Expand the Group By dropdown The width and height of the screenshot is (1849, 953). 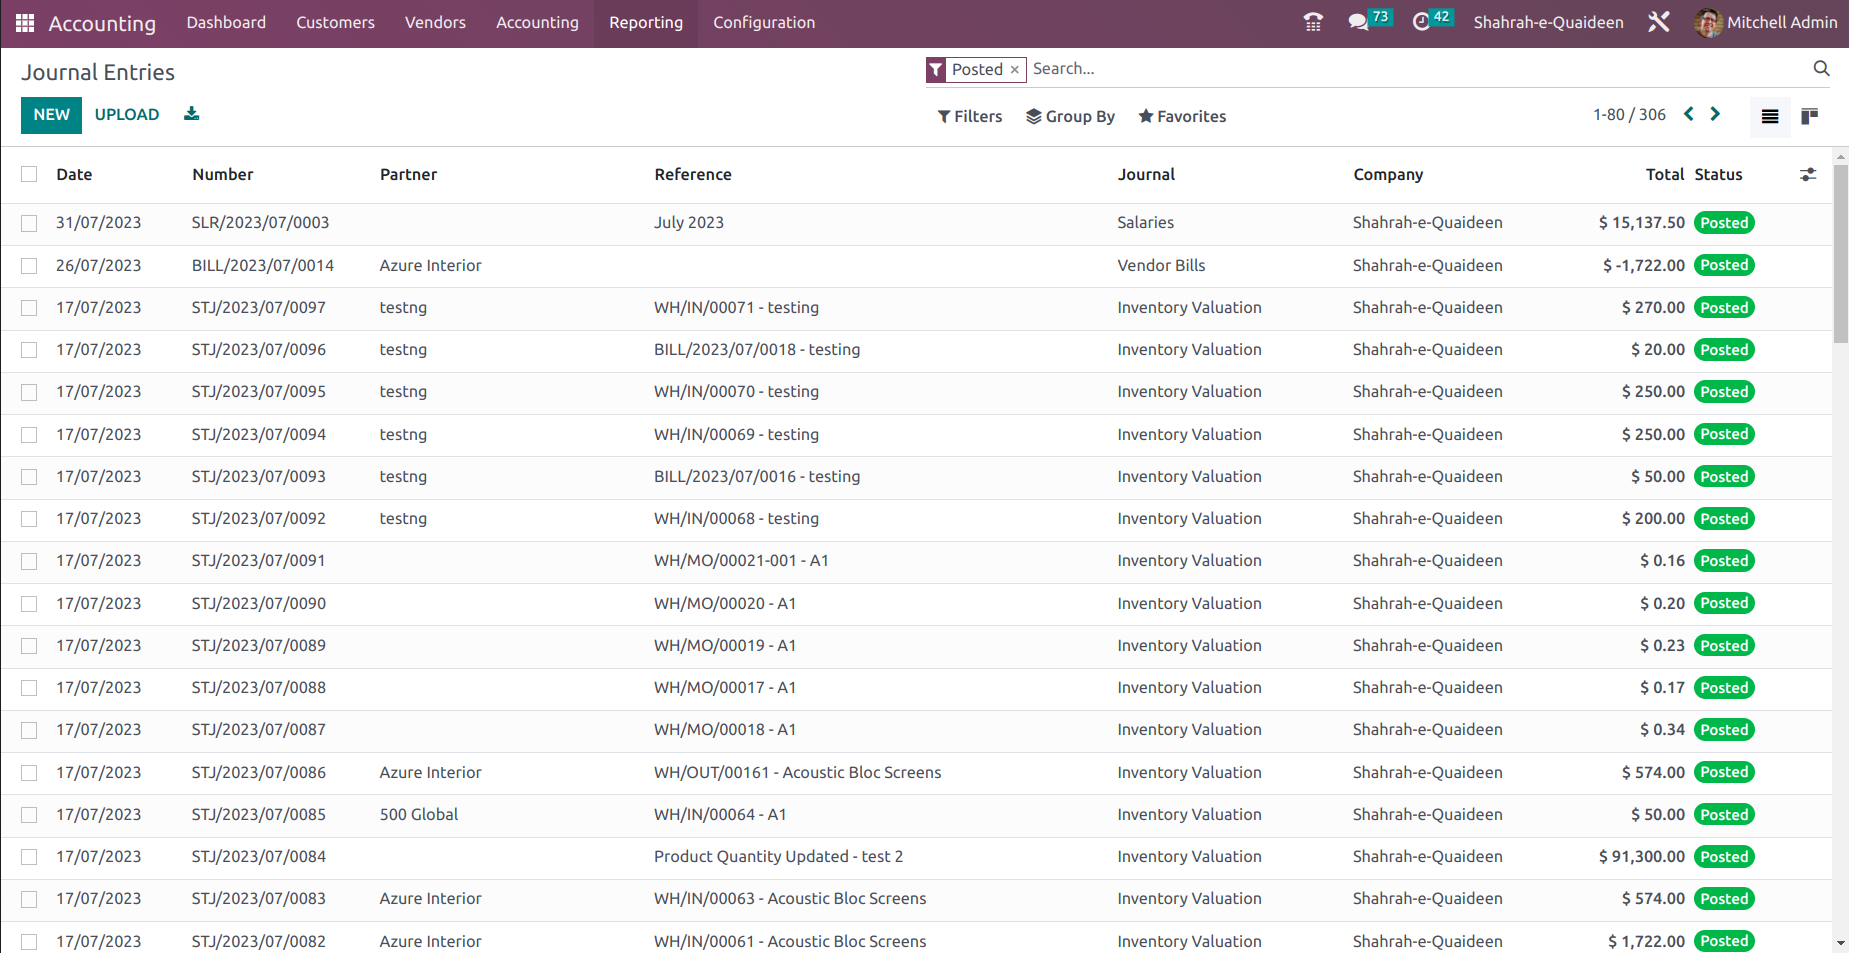click(1070, 116)
